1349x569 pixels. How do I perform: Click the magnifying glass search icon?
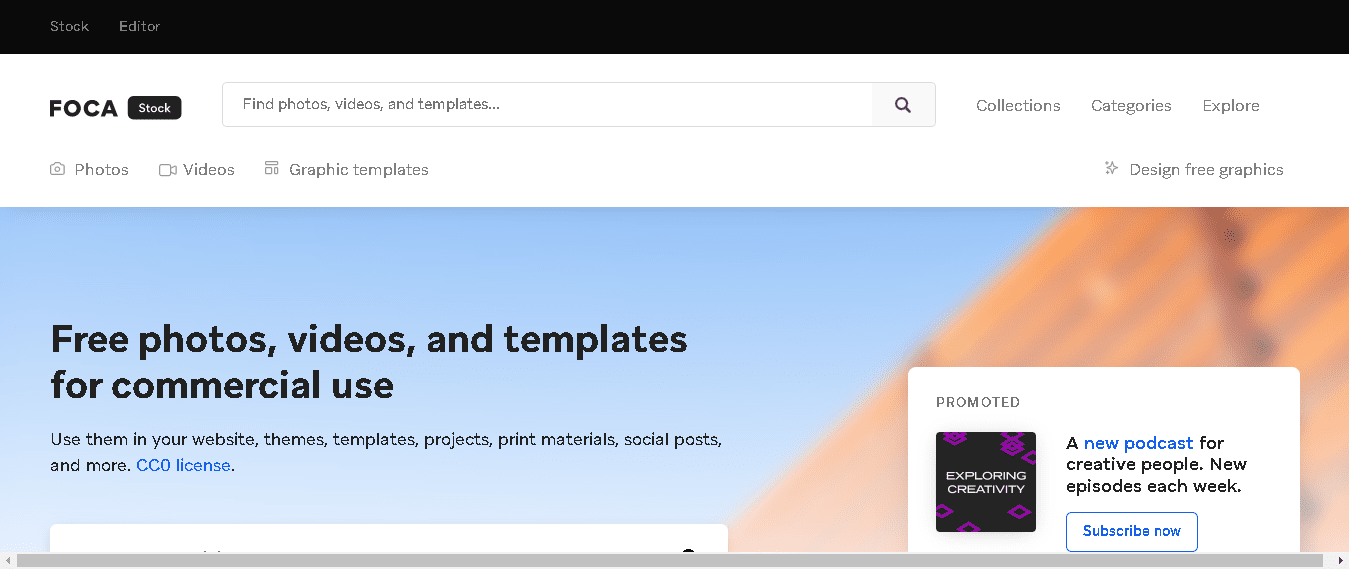tap(903, 105)
